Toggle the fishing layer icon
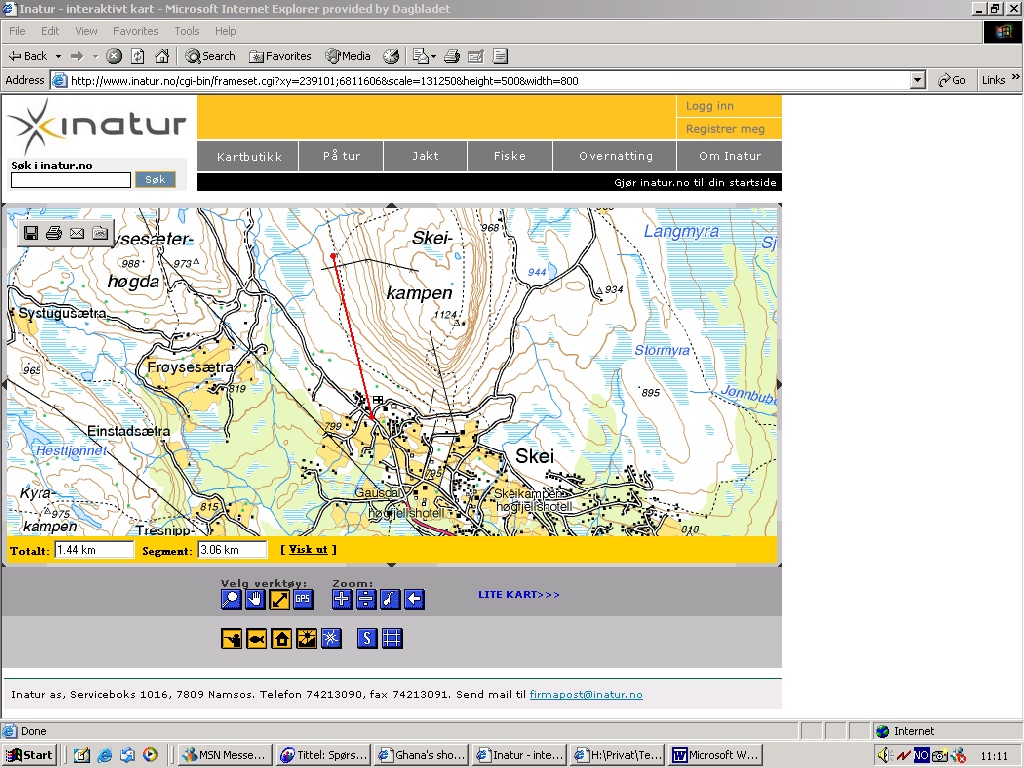The width and height of the screenshot is (1024, 768). pos(257,638)
